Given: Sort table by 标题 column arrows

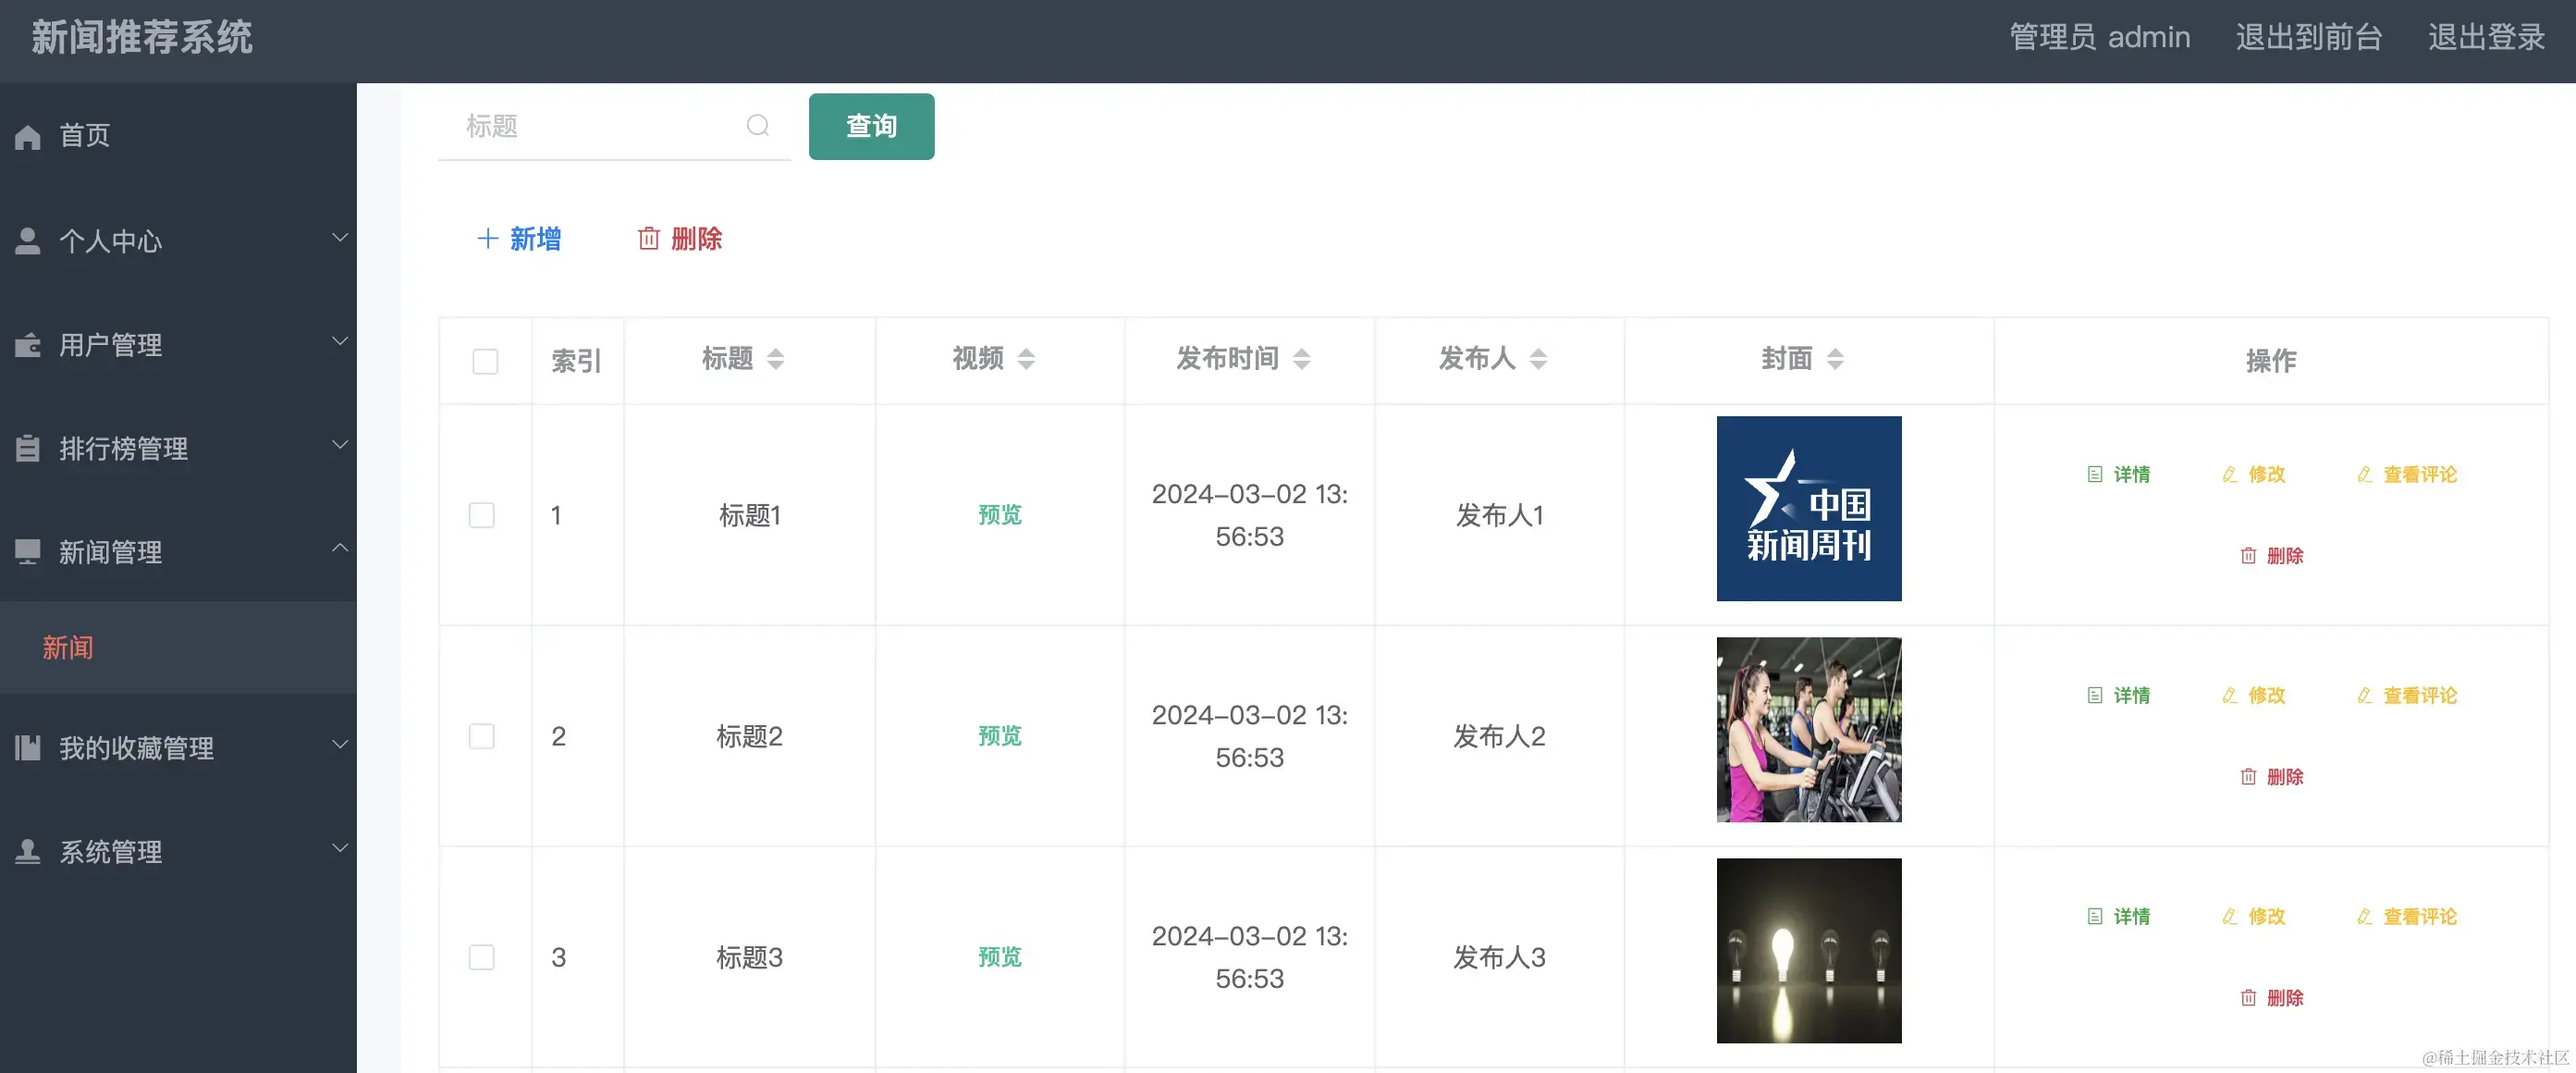Looking at the screenshot, I should 775,359.
